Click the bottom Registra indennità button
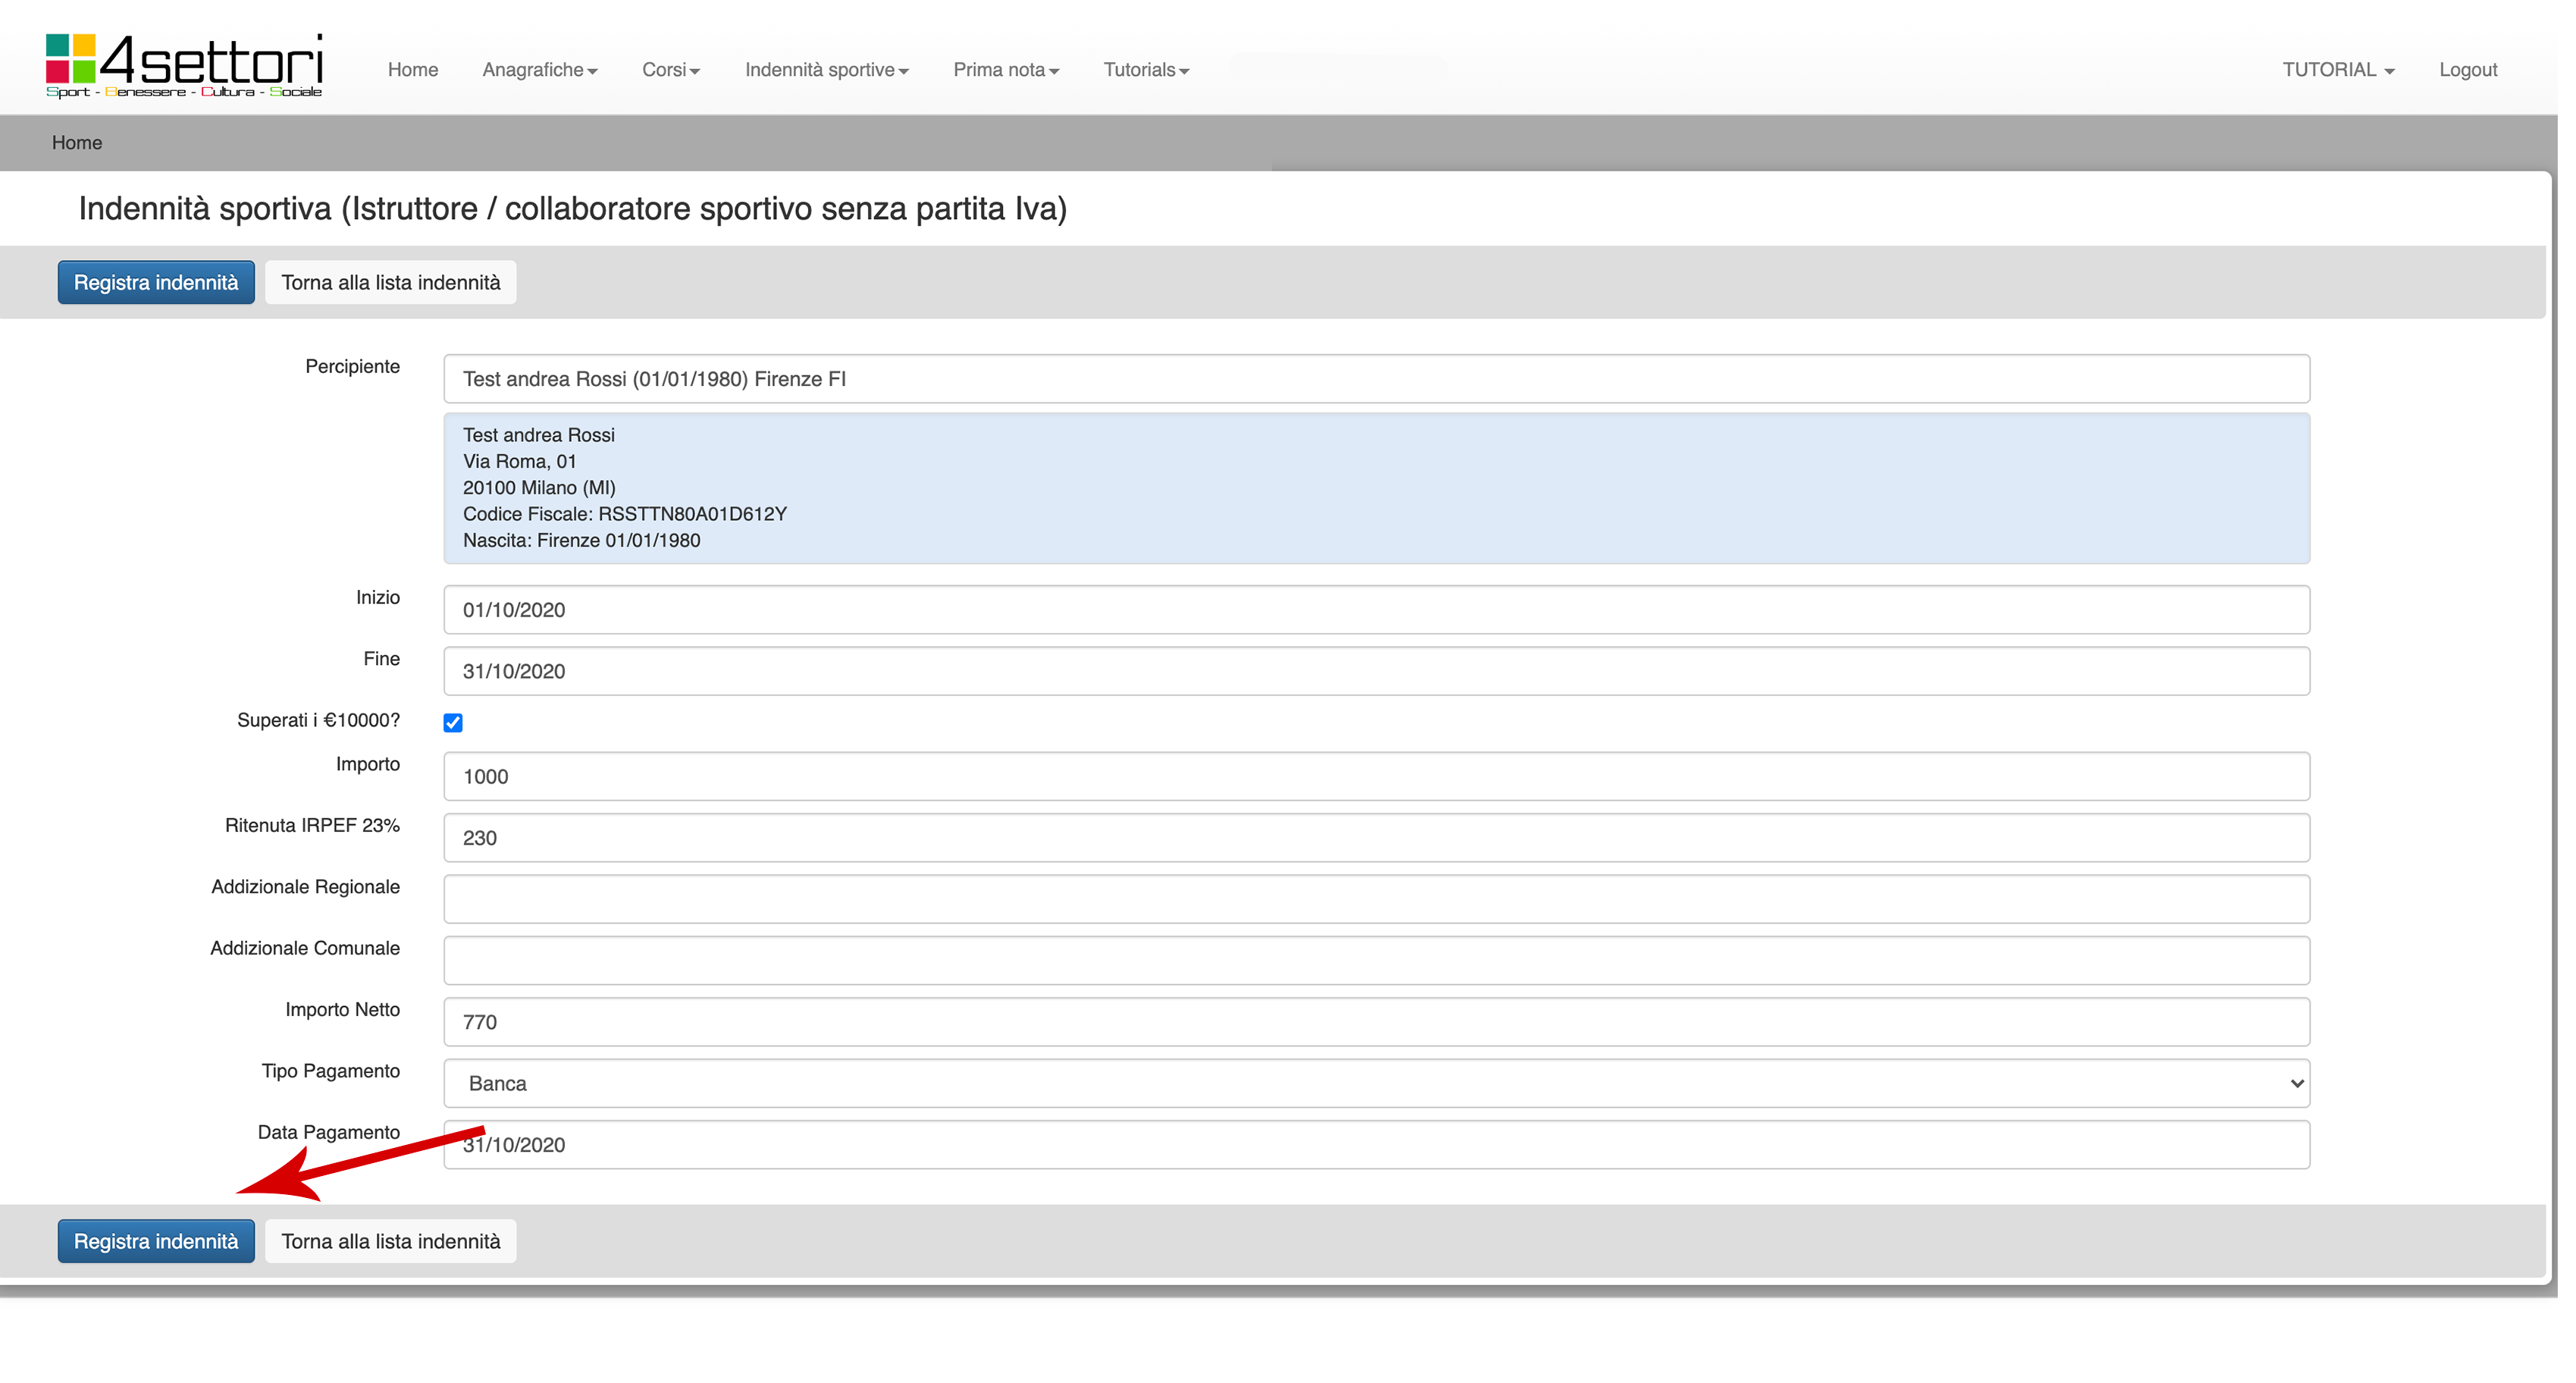The image size is (2576, 1383). (x=156, y=1241)
